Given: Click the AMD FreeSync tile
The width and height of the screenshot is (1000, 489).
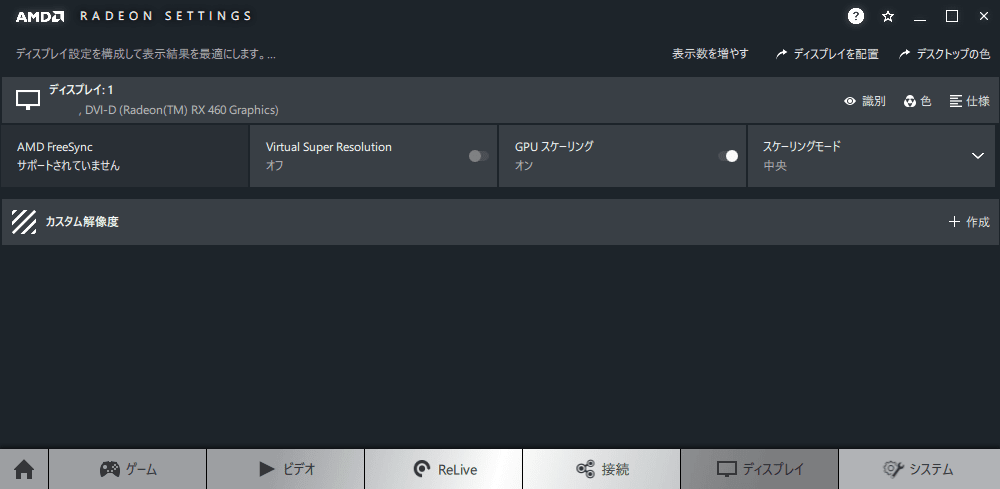Looking at the screenshot, I should click(x=124, y=156).
